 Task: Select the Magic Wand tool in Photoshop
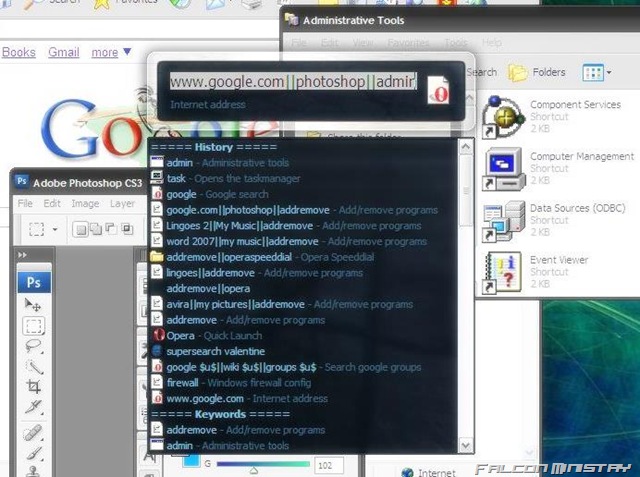tap(34, 366)
